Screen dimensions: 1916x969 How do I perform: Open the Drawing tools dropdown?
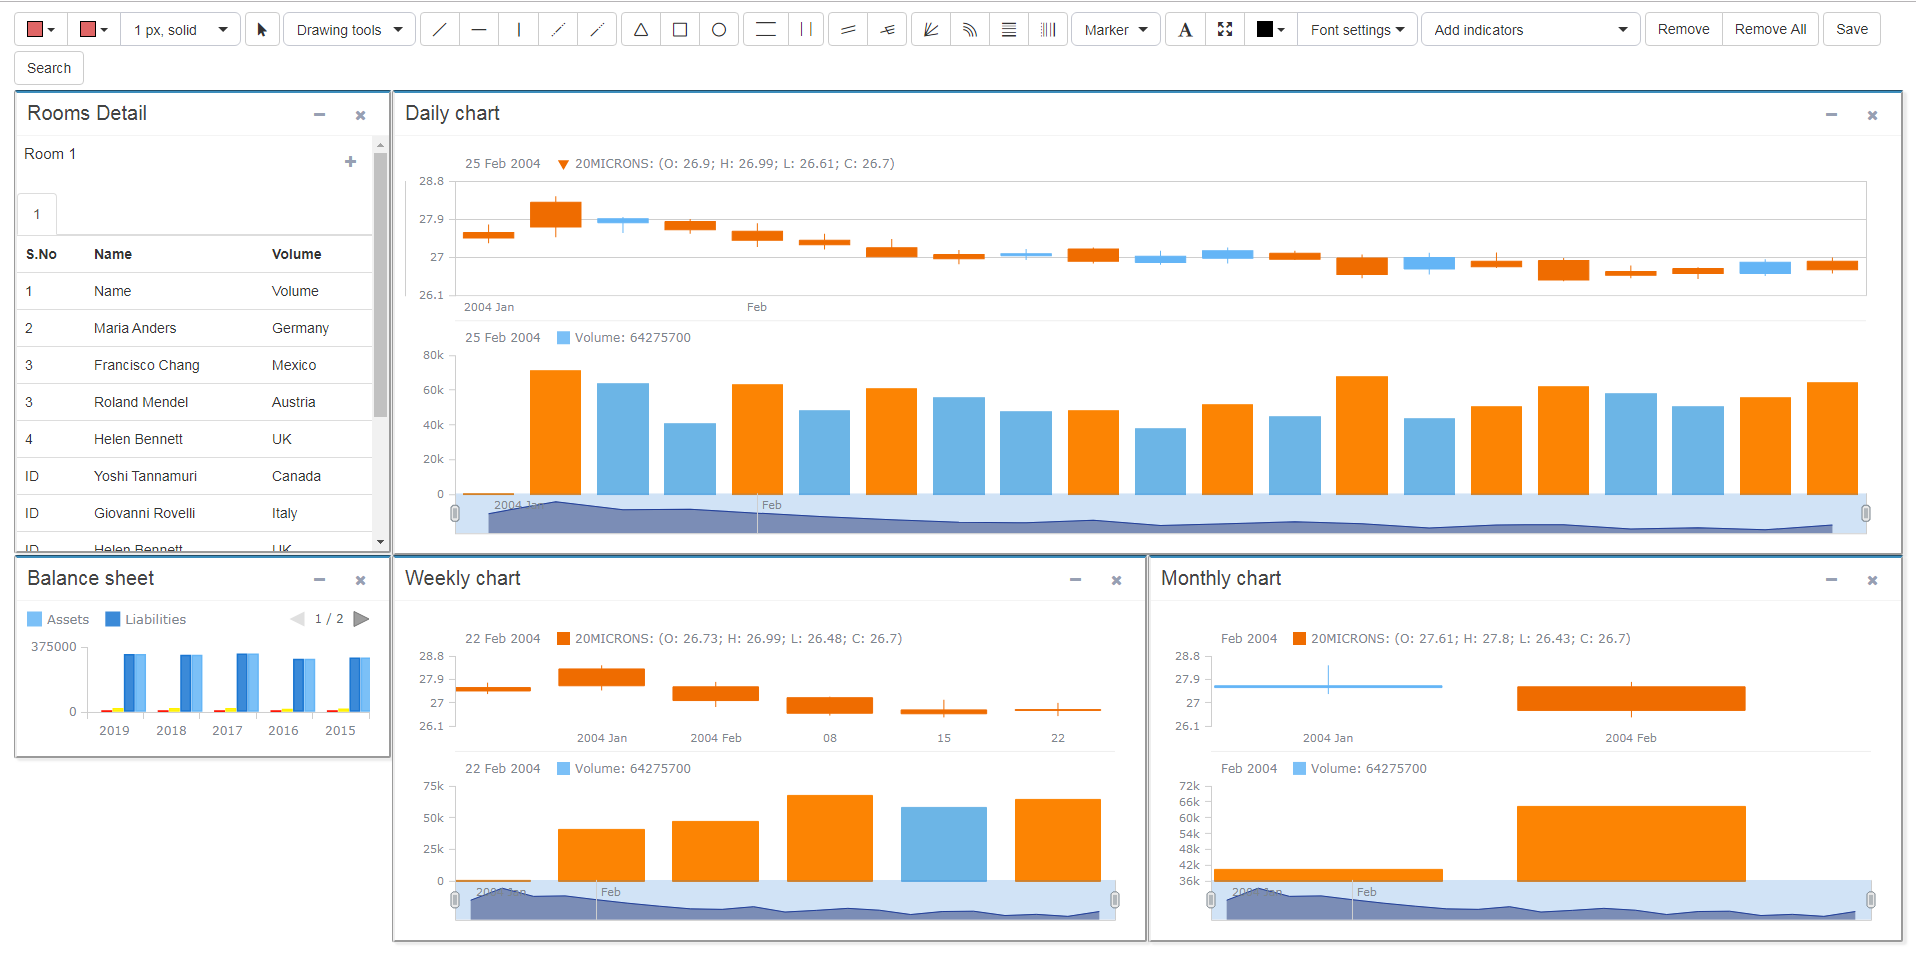pos(350,30)
